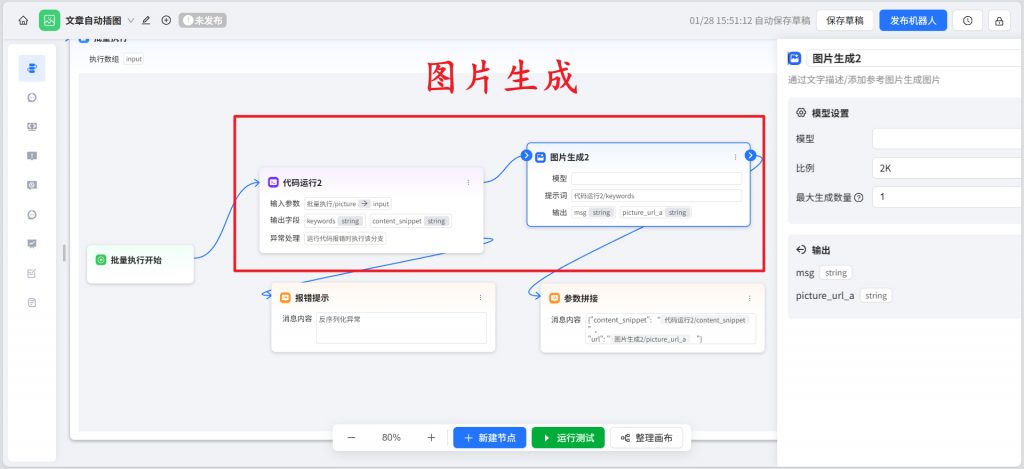Edit the bot name with pencil icon
Image resolution: width=1024 pixels, height=469 pixels.
(146, 20)
